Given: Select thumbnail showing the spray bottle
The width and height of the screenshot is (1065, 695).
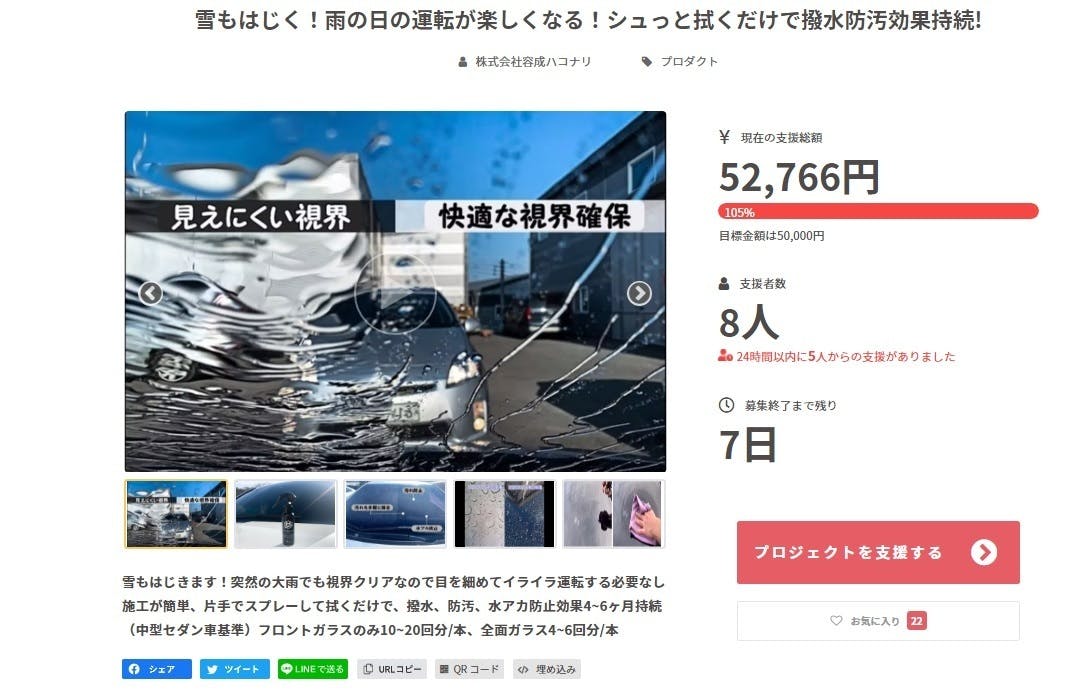Looking at the screenshot, I should tap(285, 514).
